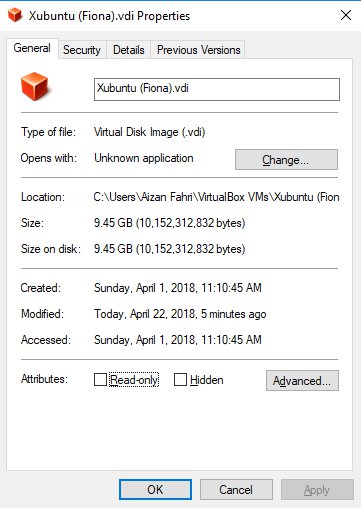Enable the Read-only checkbox

[100, 380]
